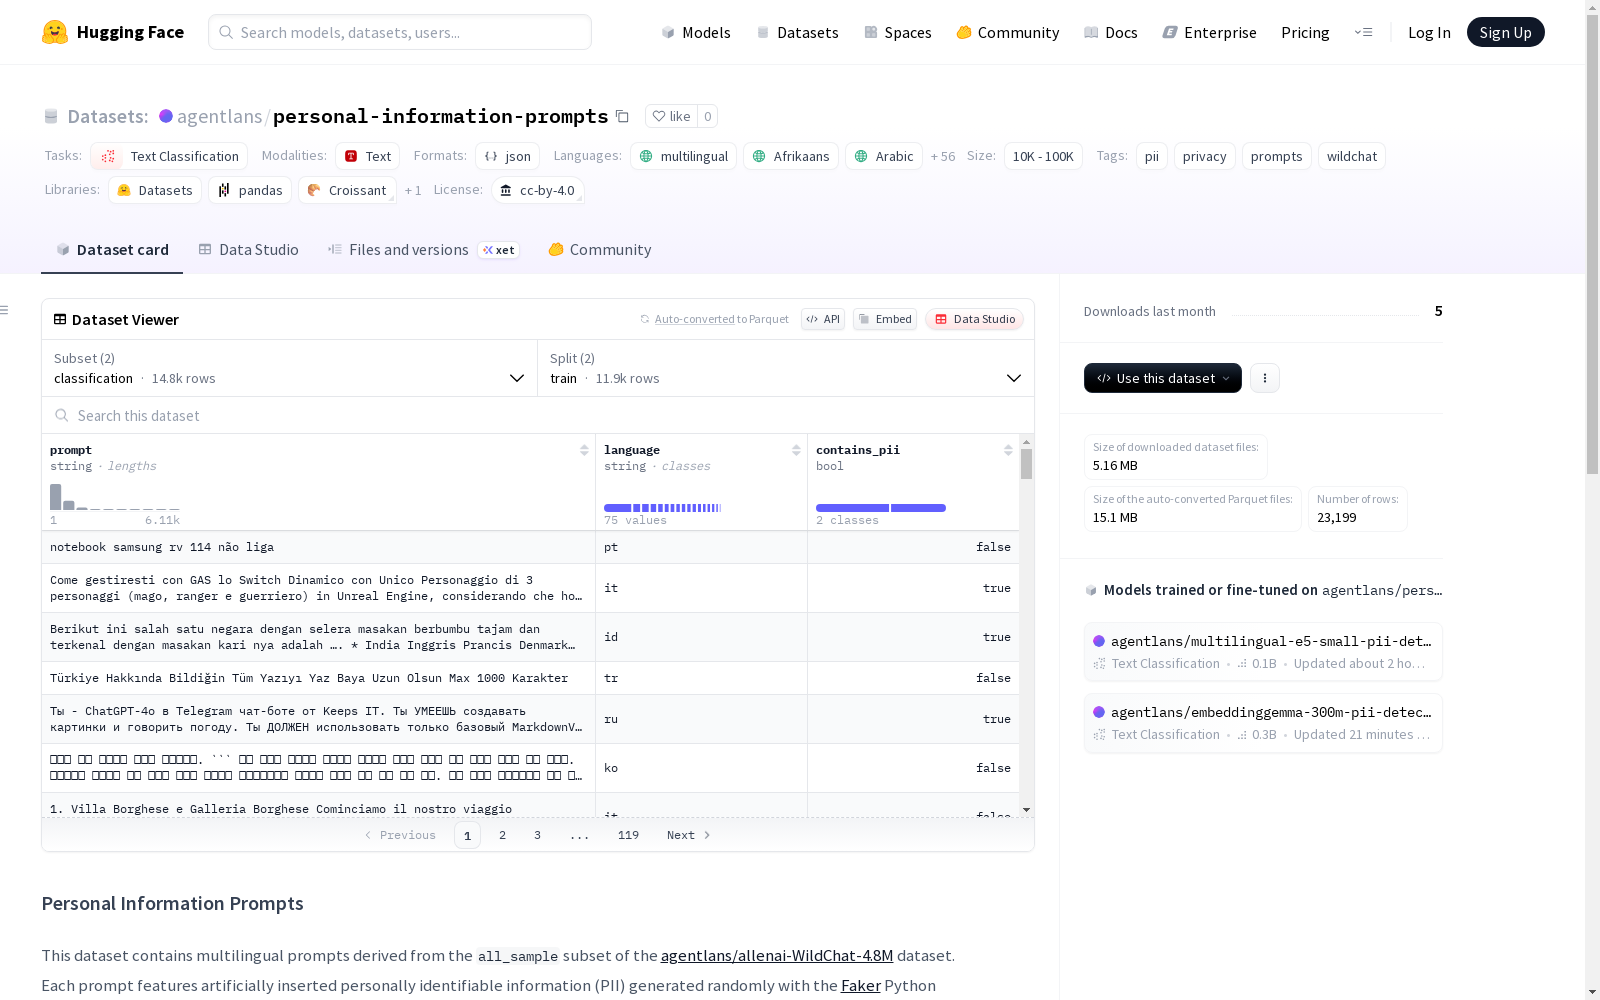Image resolution: width=1600 pixels, height=1000 pixels.
Task: Open the navigation more-menu icon
Action: pos(1363,32)
